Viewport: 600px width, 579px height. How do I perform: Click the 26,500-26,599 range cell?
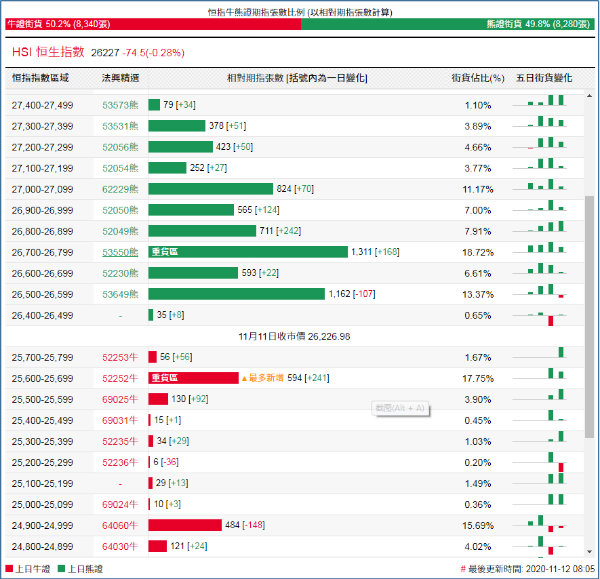tap(42, 295)
